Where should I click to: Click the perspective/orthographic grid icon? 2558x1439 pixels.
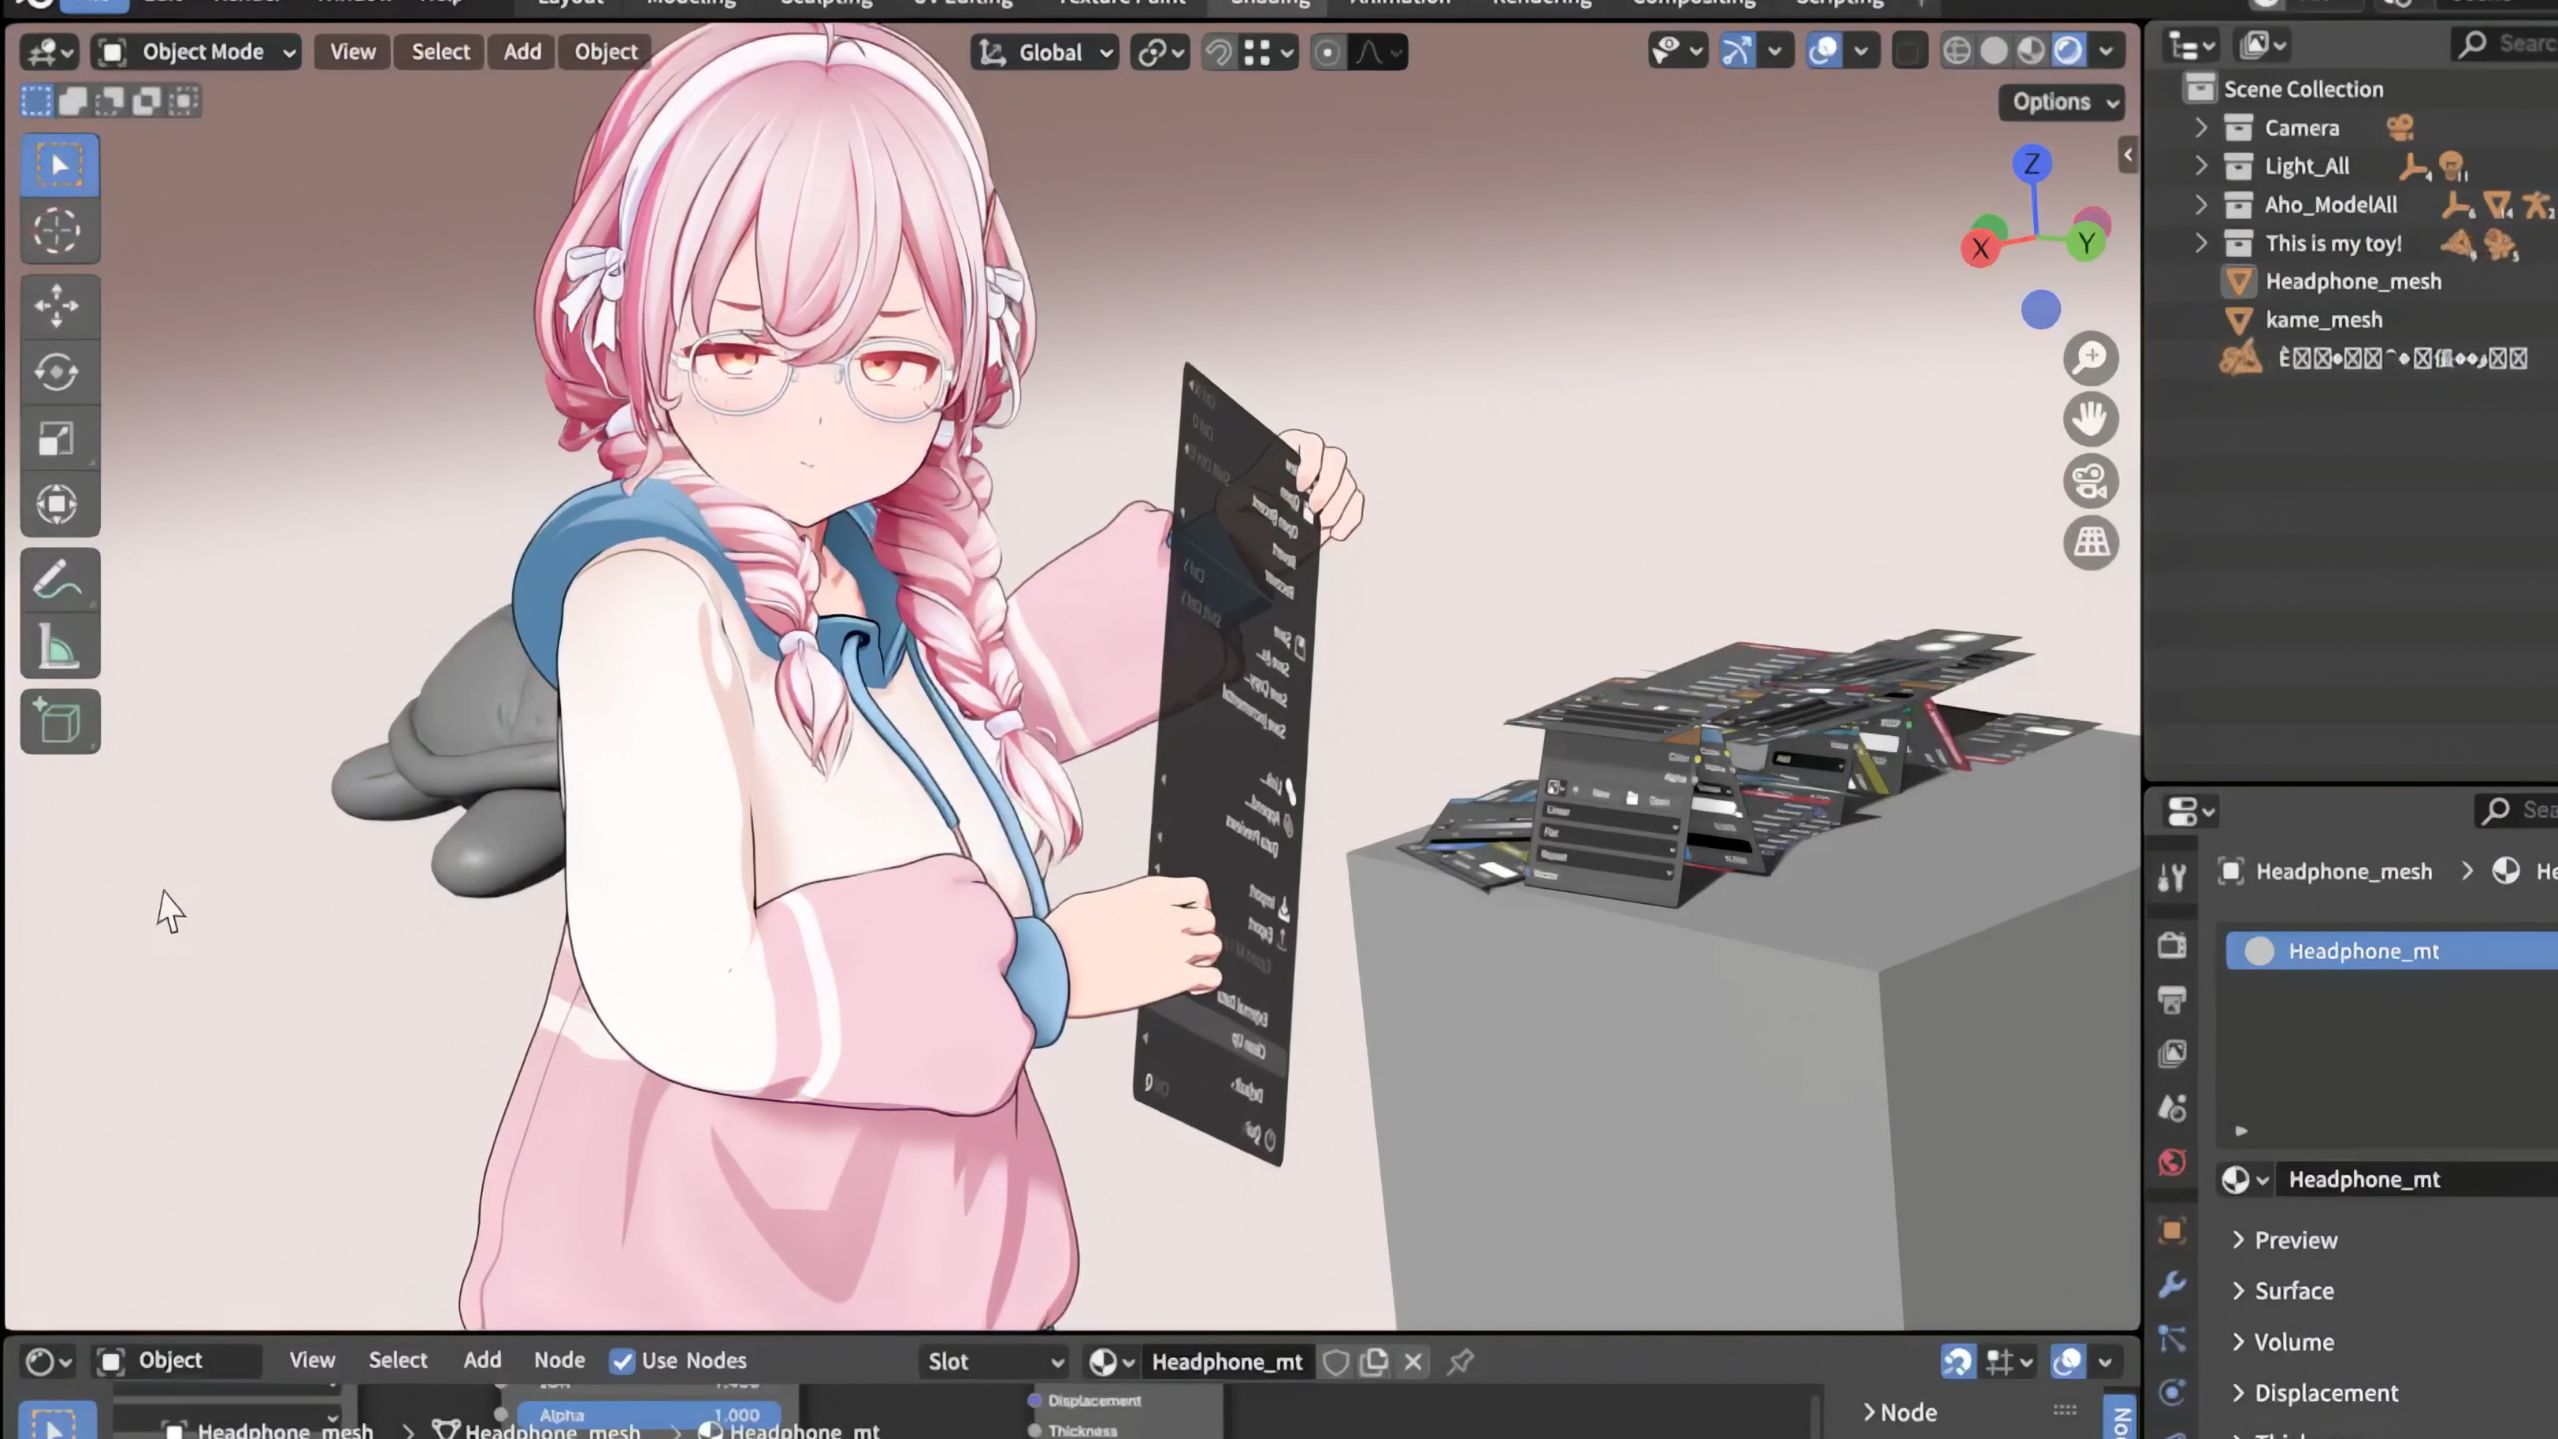point(2090,543)
